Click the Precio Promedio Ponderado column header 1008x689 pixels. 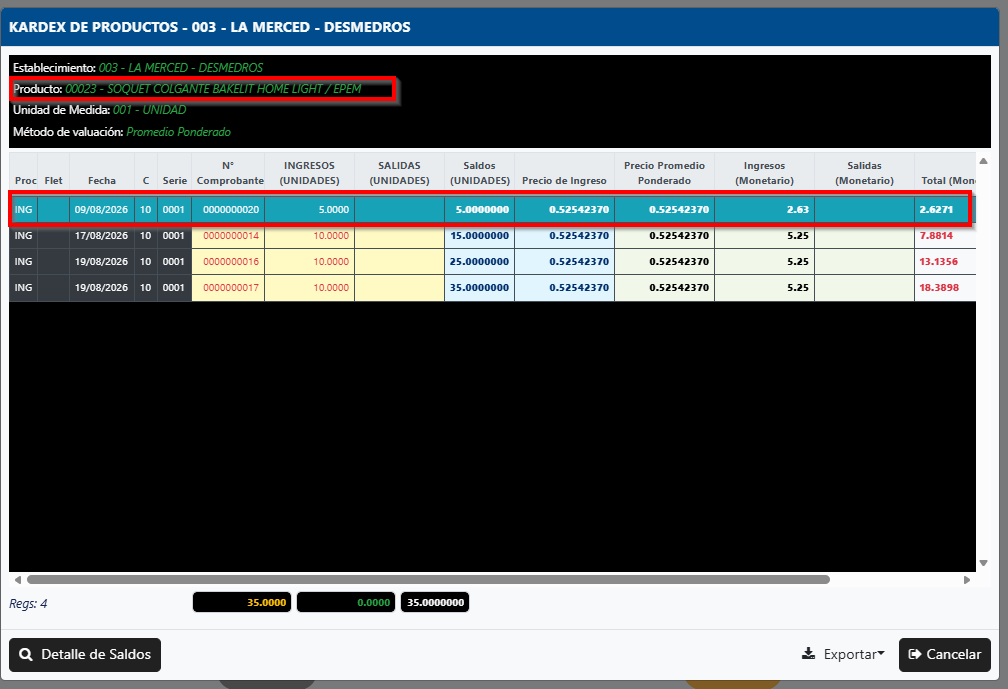664,172
